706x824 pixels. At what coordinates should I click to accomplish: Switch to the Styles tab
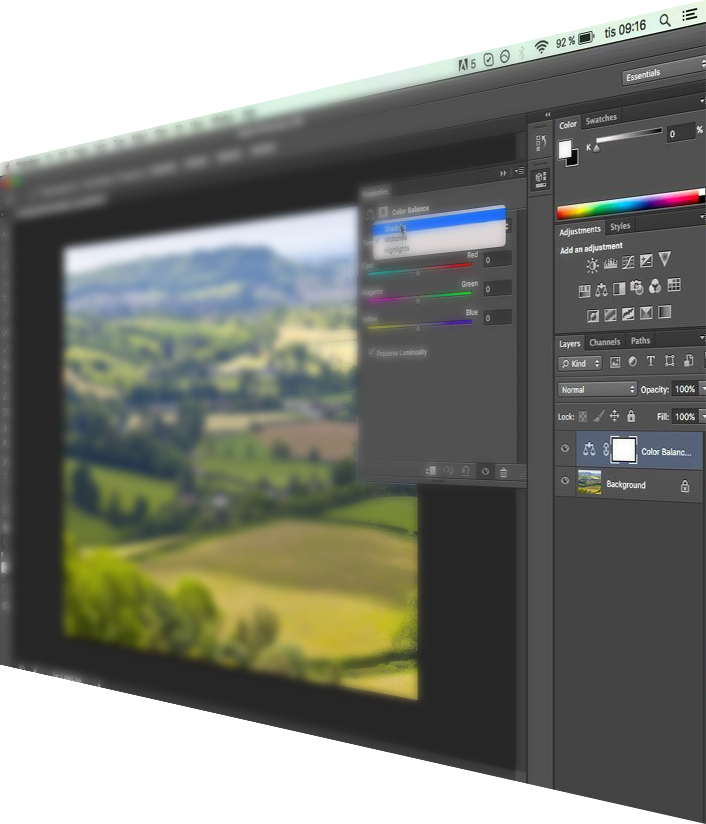620,226
